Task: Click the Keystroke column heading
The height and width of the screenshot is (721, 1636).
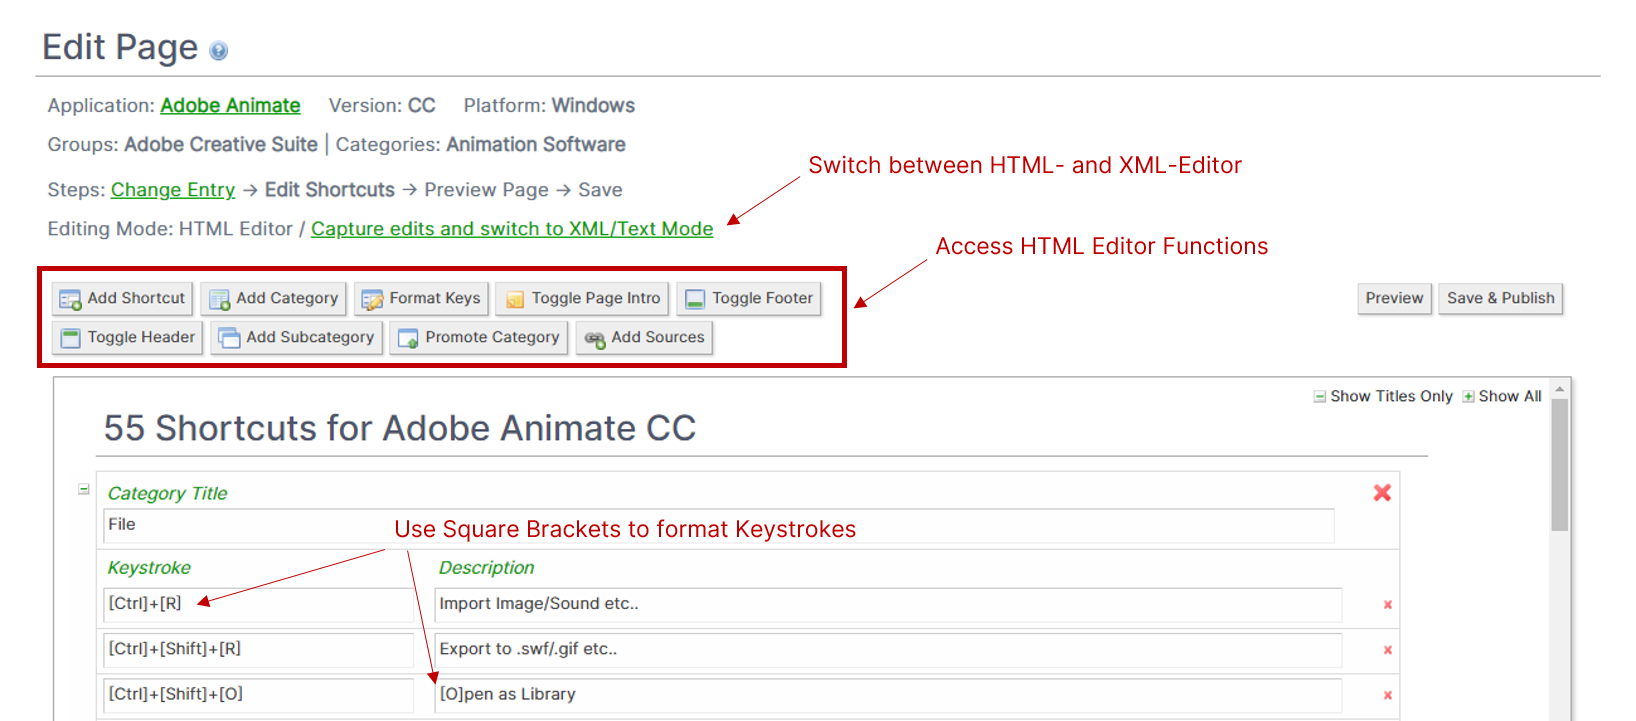Action: click(x=149, y=568)
